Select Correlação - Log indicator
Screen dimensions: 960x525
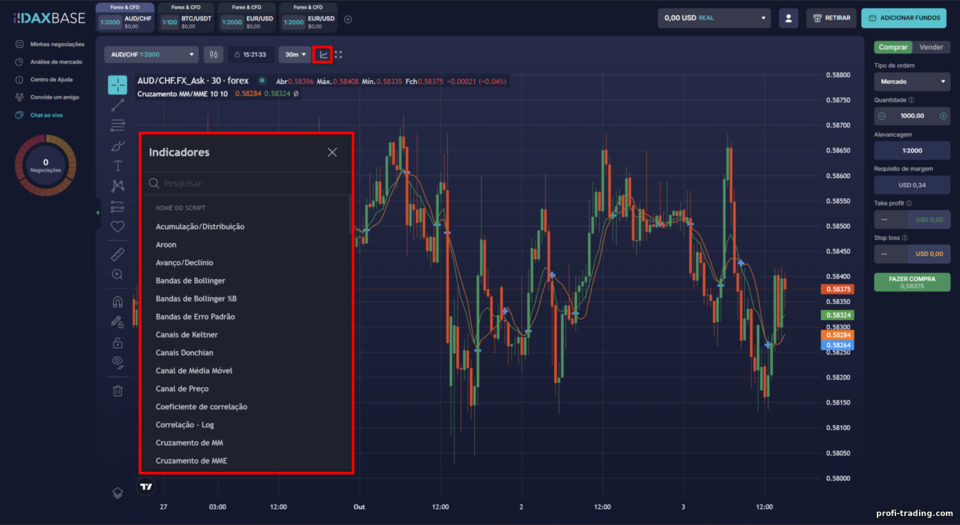185,425
